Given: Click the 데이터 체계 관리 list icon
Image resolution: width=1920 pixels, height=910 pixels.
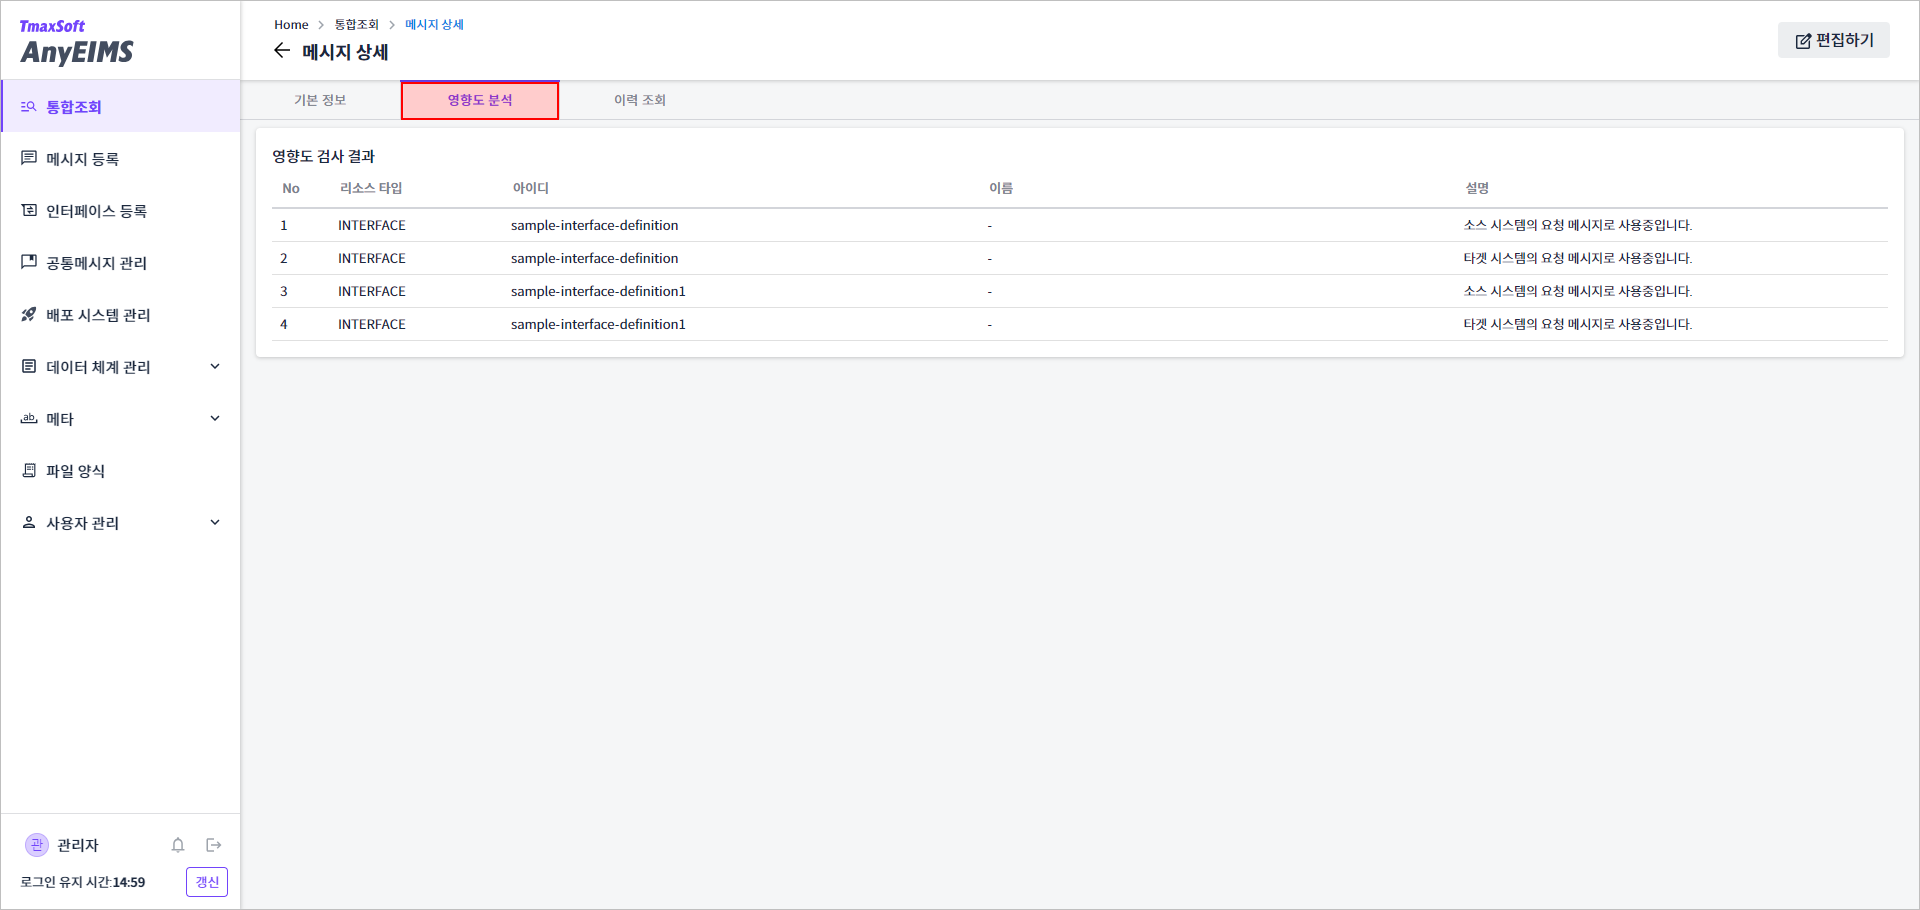Looking at the screenshot, I should coord(29,366).
